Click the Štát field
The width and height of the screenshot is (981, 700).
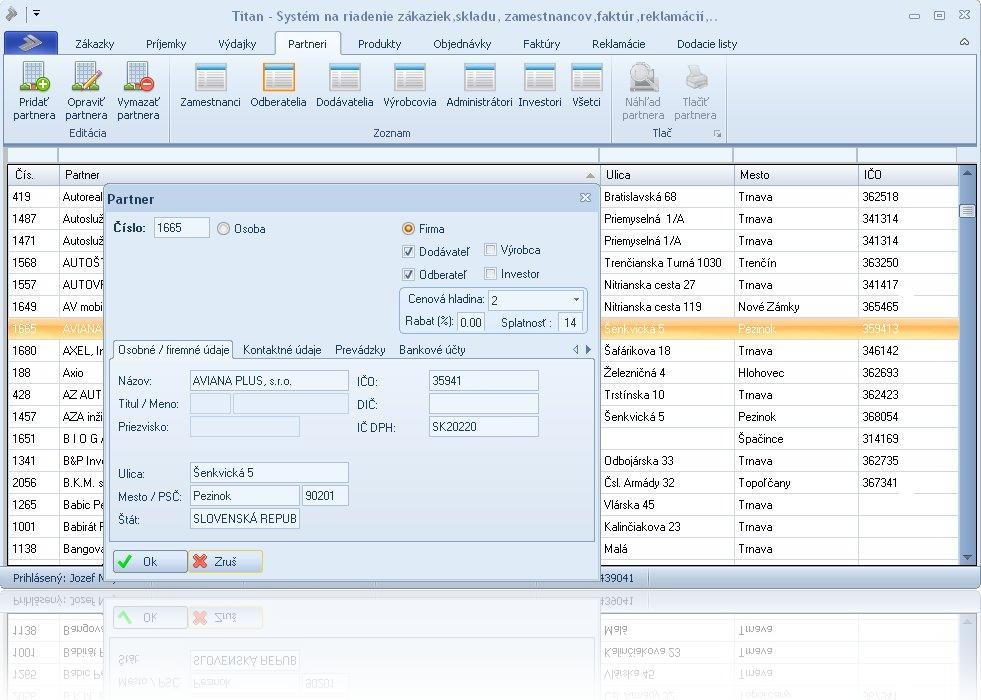pyautogui.click(x=245, y=519)
